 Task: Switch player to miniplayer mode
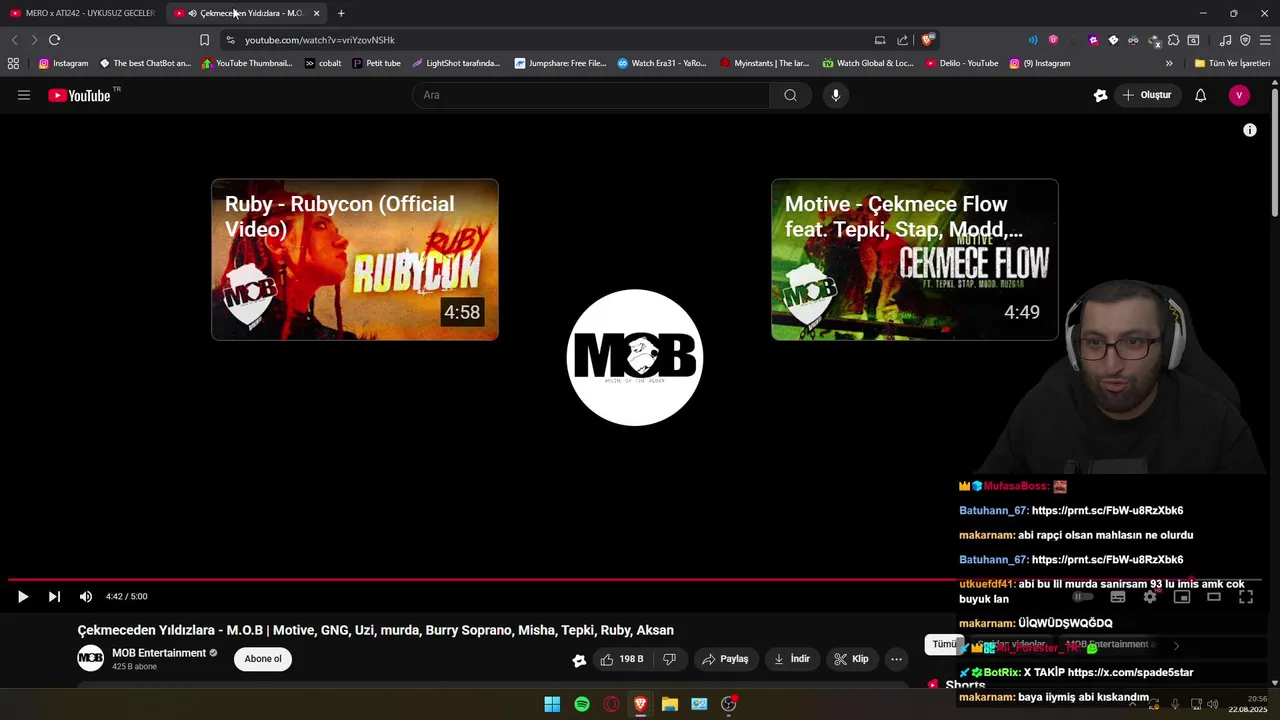[1182, 596]
